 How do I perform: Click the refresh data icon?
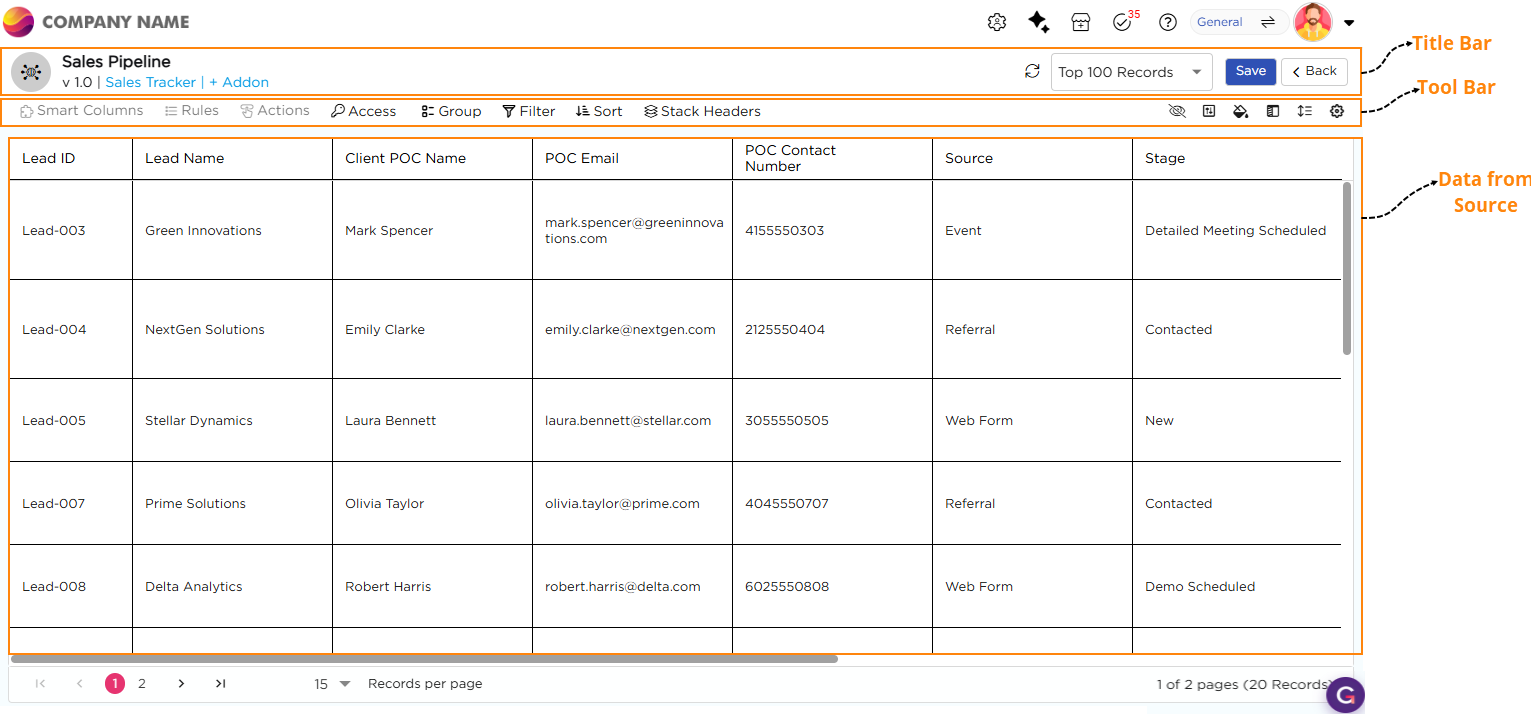click(1032, 71)
